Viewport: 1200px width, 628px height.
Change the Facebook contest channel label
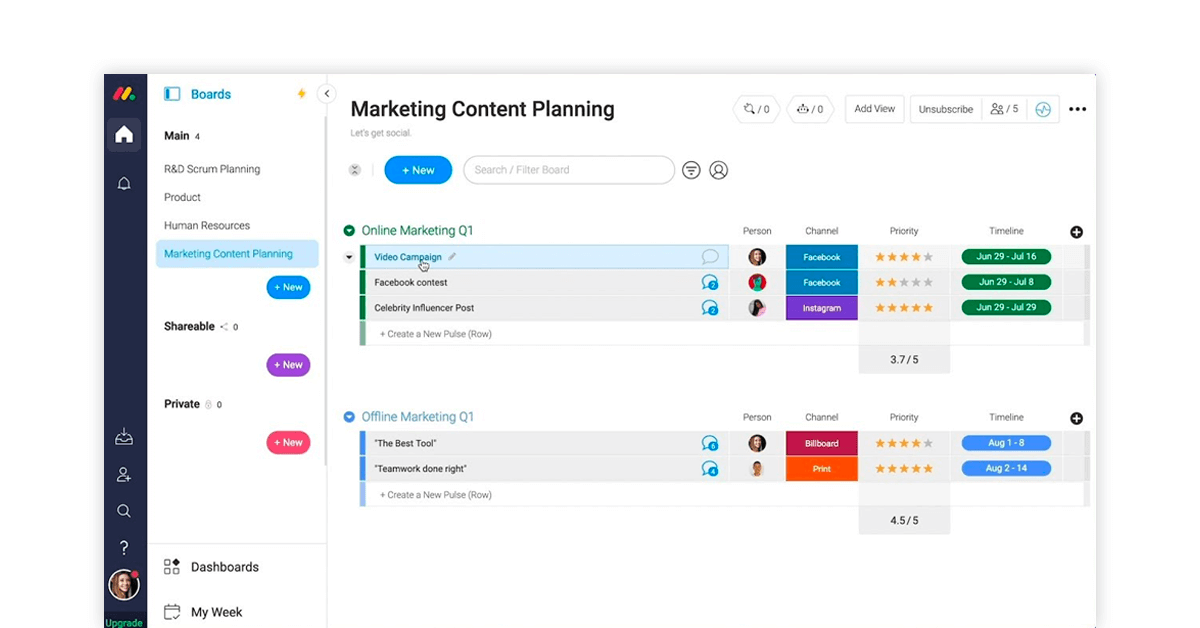coord(822,283)
